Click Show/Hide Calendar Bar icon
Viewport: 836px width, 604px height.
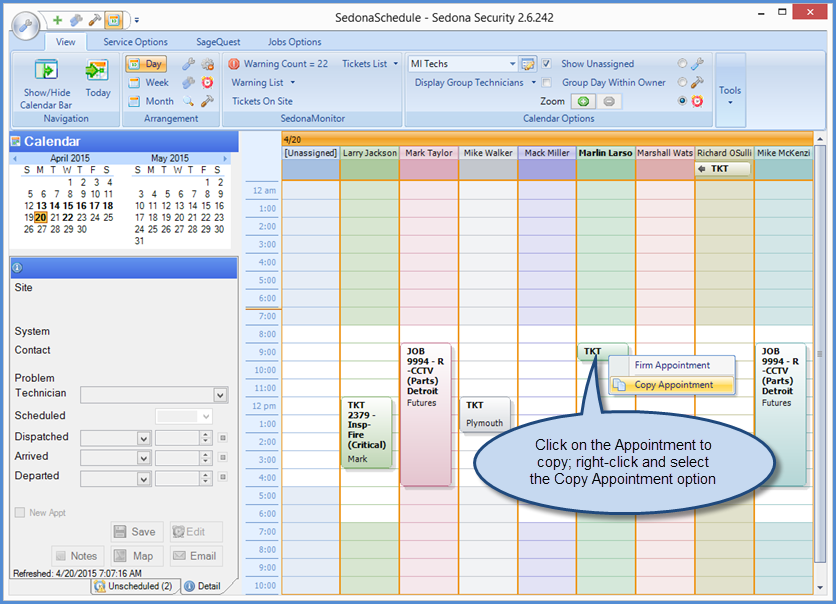coord(46,70)
